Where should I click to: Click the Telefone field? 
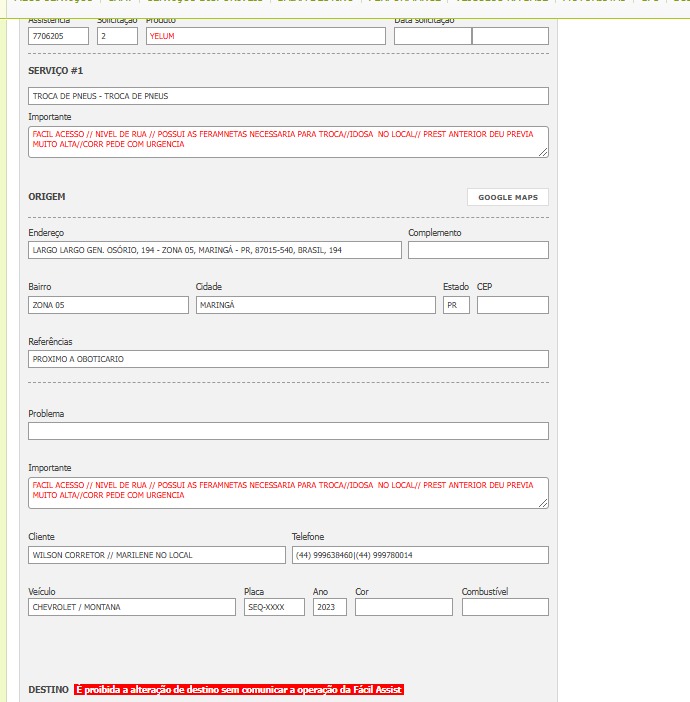click(x=420, y=555)
